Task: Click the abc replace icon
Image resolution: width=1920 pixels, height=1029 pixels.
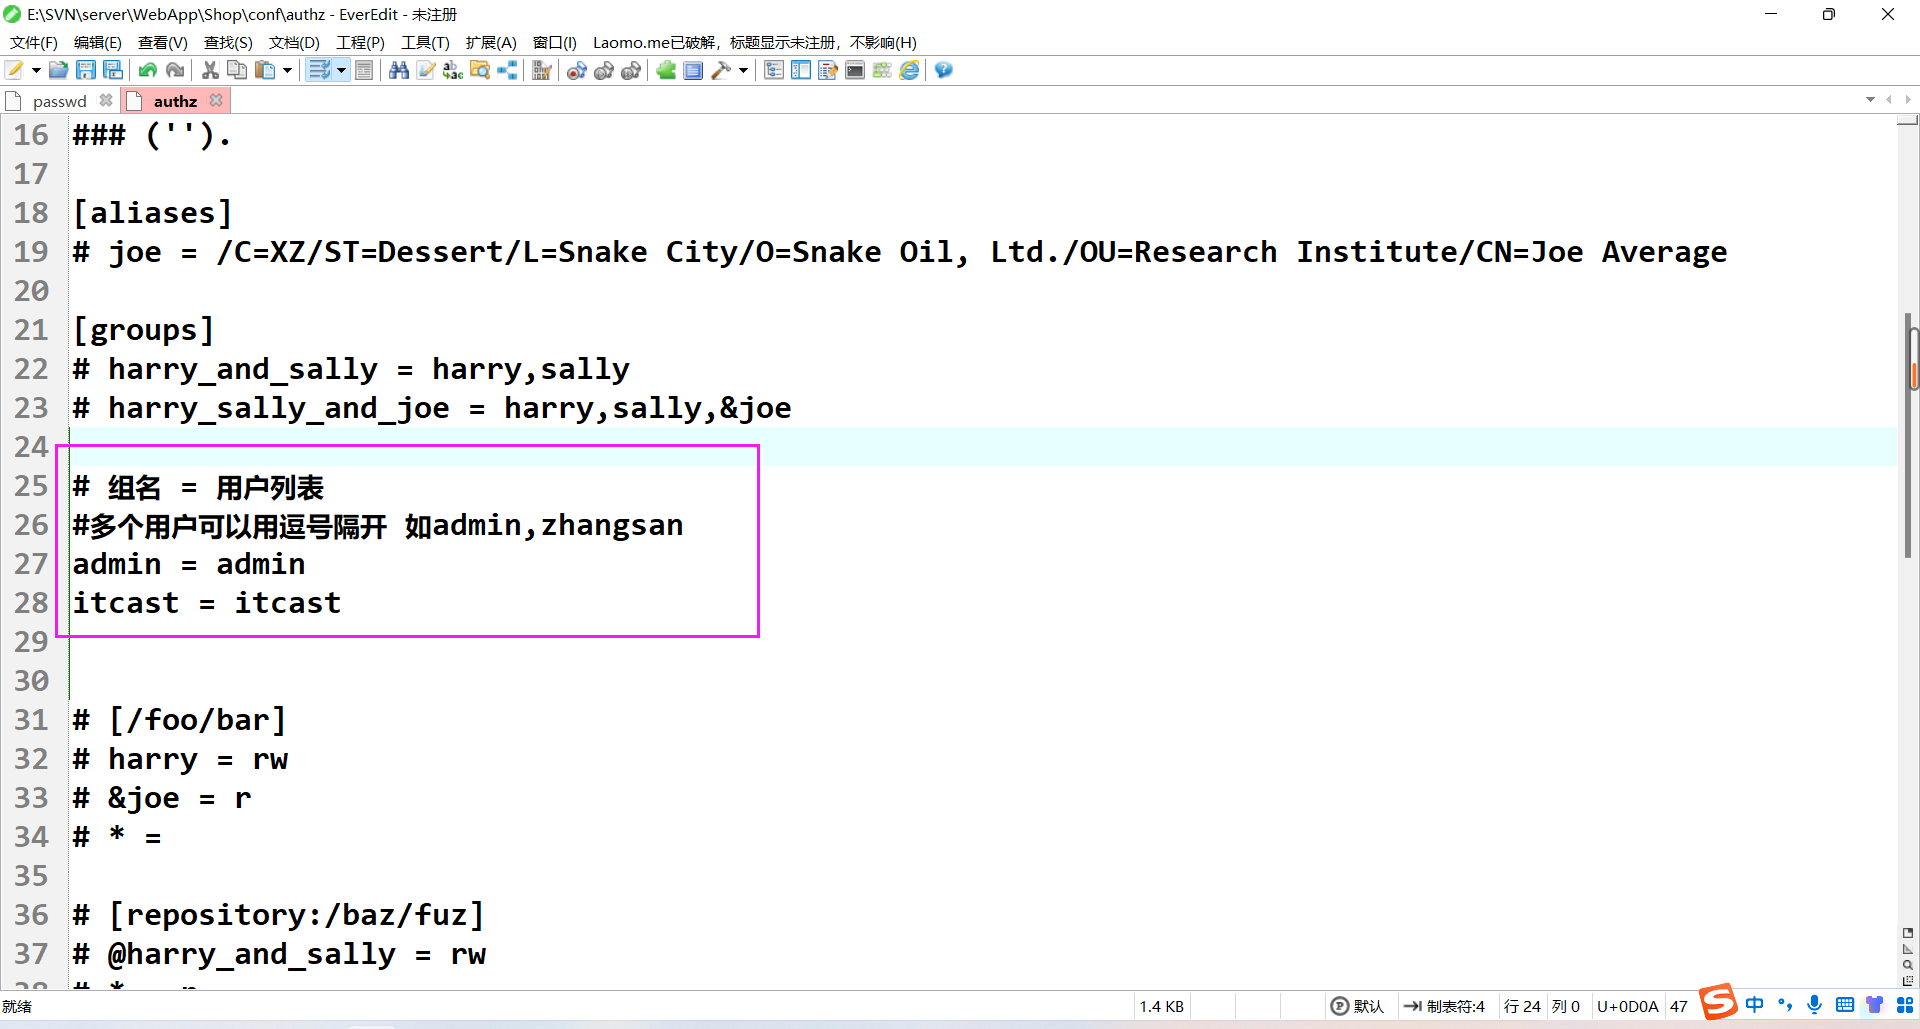Action: pyautogui.click(x=453, y=70)
